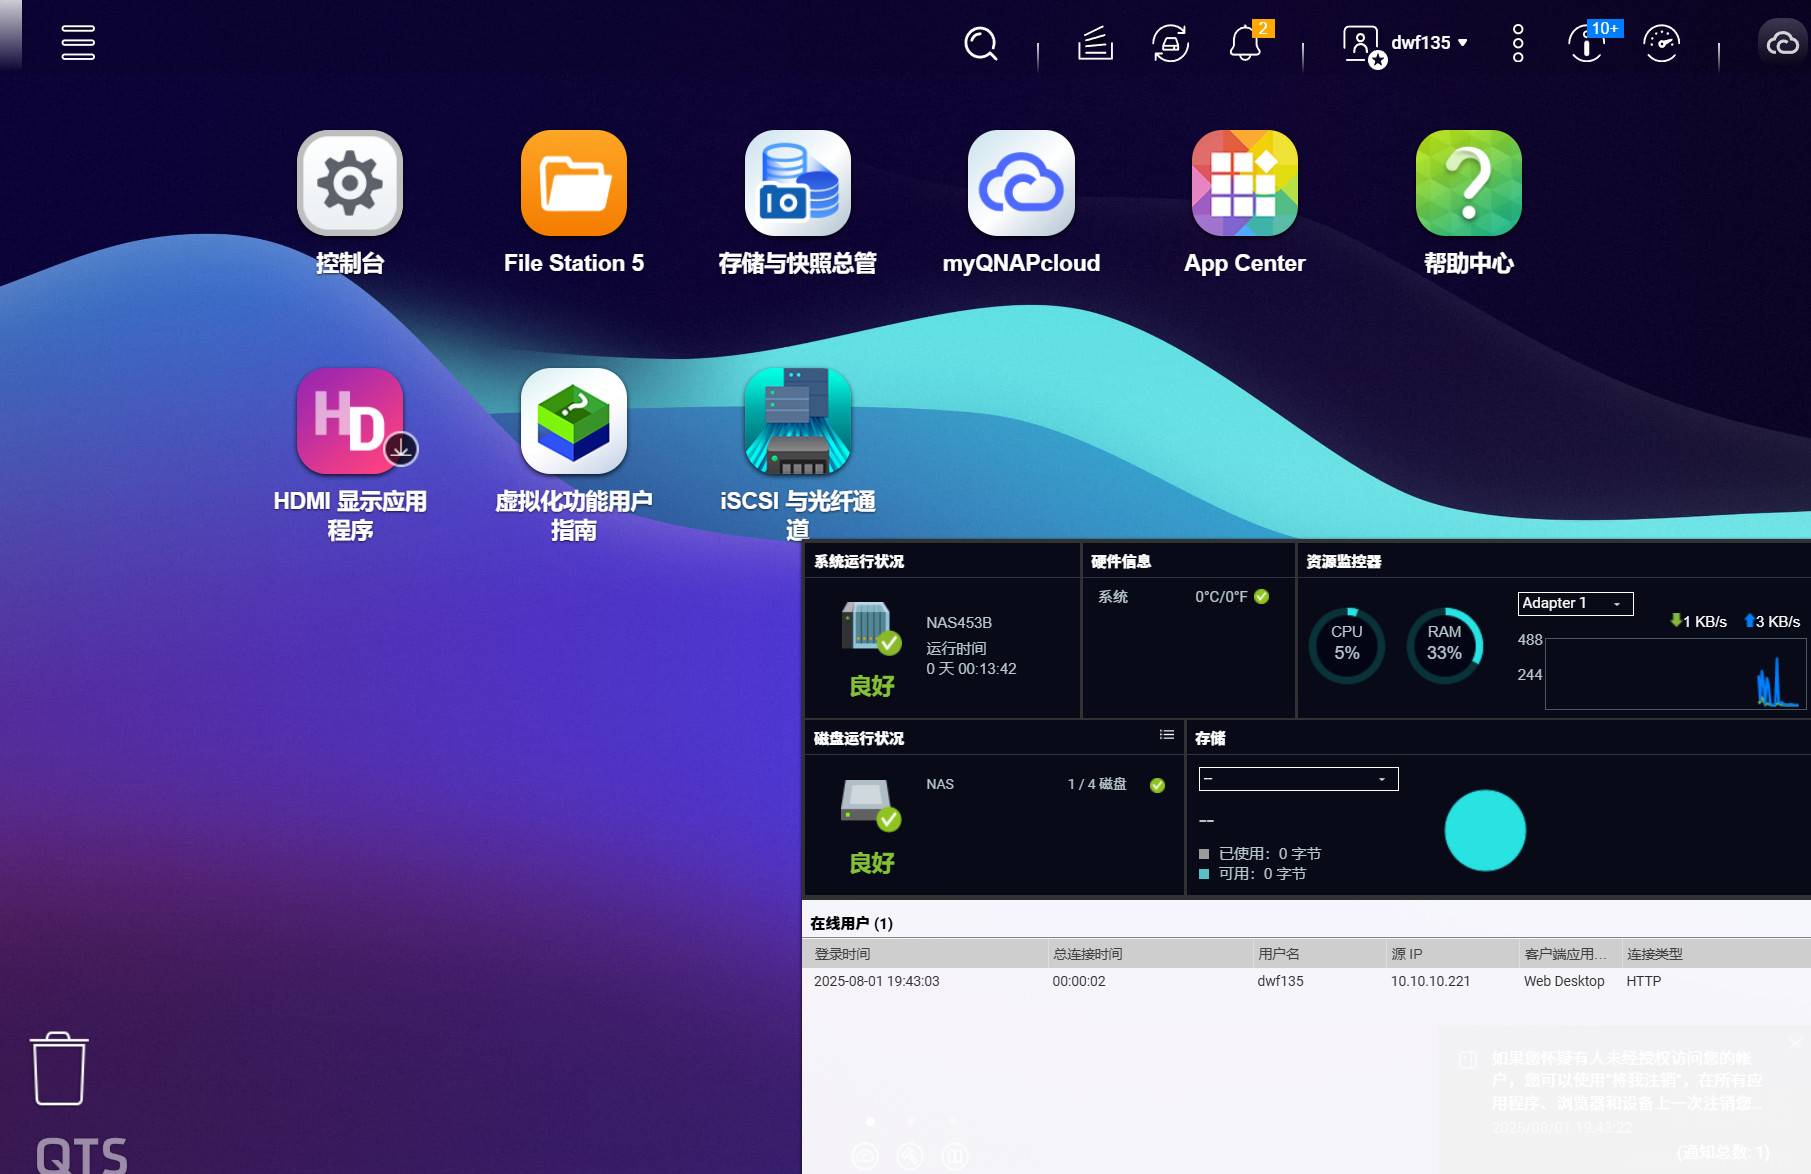Open external devices icon in top bar
Screen dimensions: 1811x1174
click(1170, 43)
